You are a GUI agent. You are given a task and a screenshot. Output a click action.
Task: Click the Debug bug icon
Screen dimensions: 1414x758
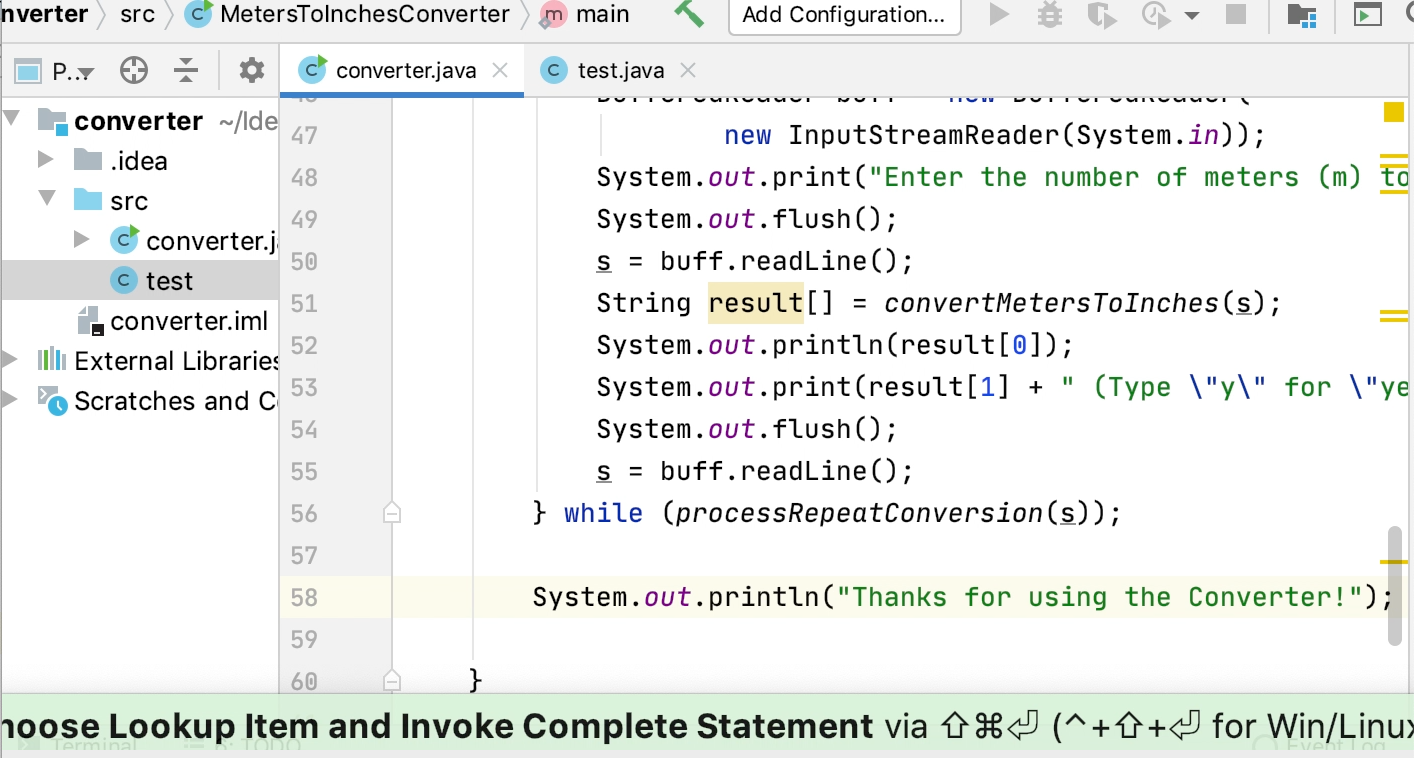[1049, 14]
